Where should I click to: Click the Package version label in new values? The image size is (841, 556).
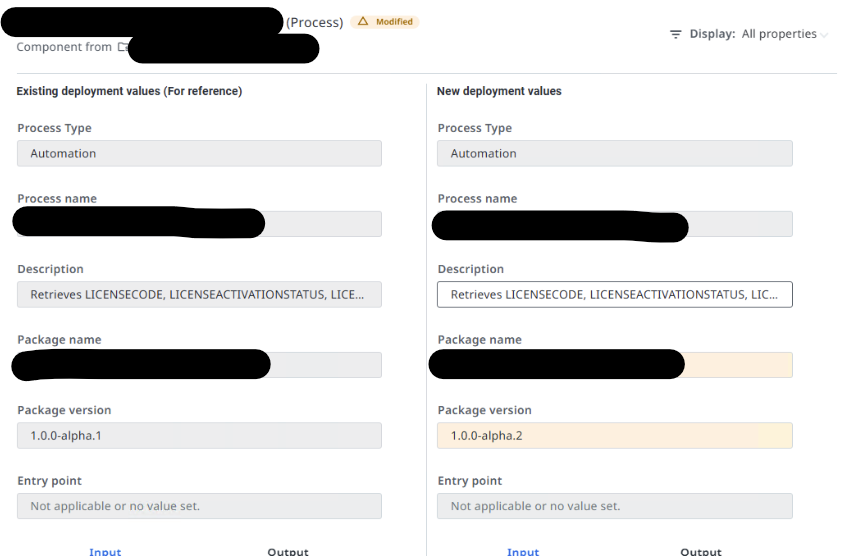pos(484,410)
